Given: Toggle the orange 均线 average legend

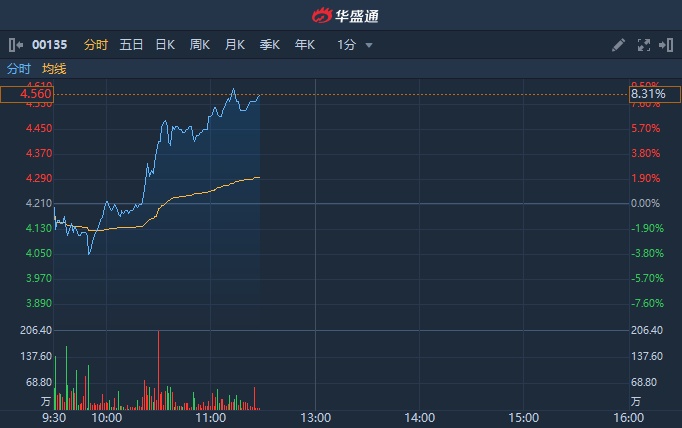Looking at the screenshot, I should click(54, 69).
